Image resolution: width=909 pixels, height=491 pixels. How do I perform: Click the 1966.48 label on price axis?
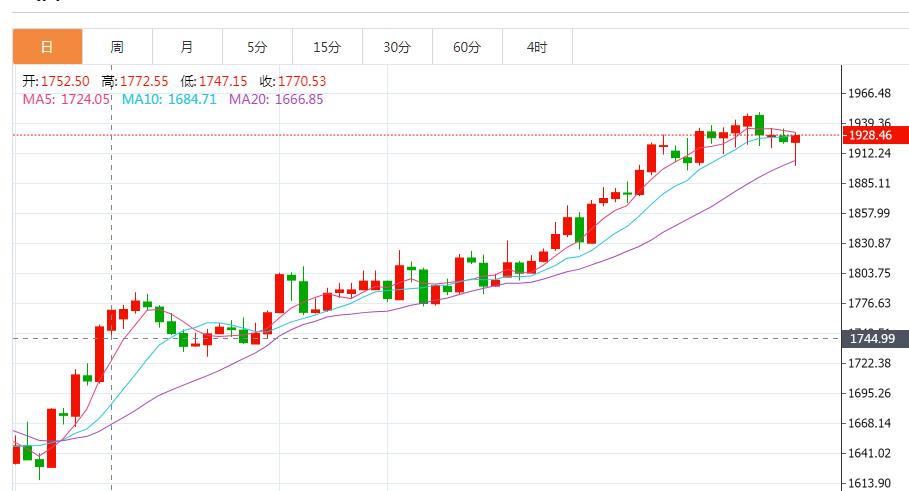point(869,93)
